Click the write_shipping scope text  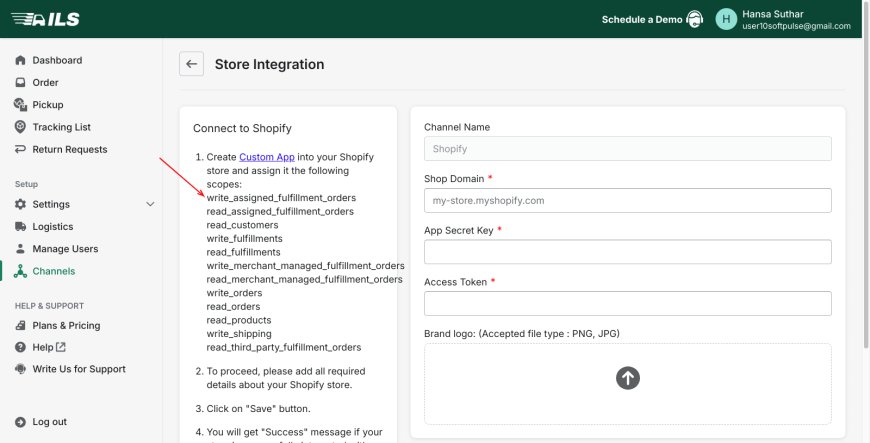[x=239, y=334]
